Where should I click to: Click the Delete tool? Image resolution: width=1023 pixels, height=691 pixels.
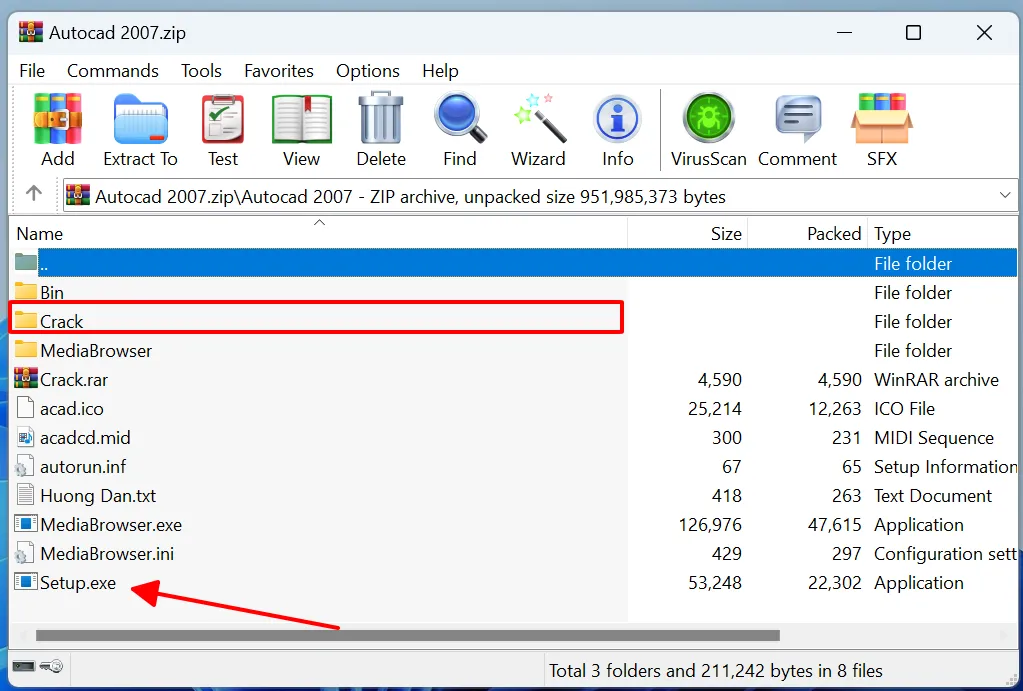click(380, 128)
